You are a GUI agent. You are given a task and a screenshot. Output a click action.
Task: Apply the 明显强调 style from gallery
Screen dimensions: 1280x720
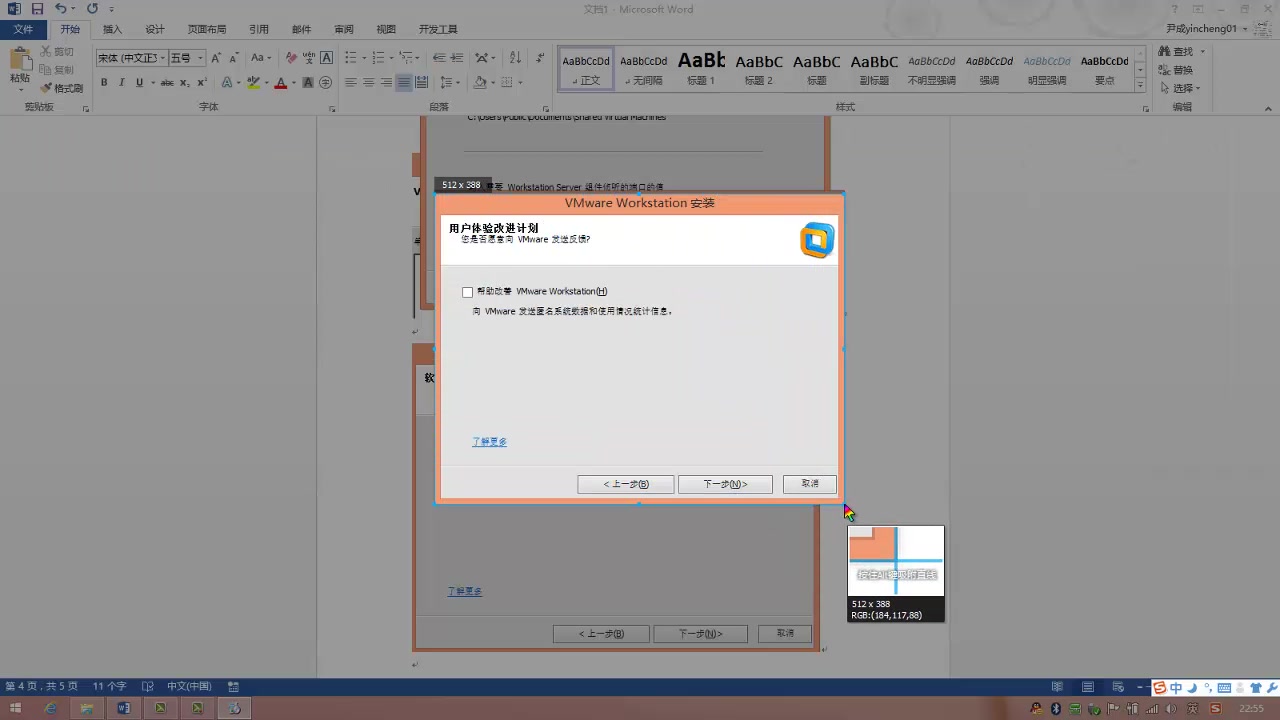point(1047,68)
